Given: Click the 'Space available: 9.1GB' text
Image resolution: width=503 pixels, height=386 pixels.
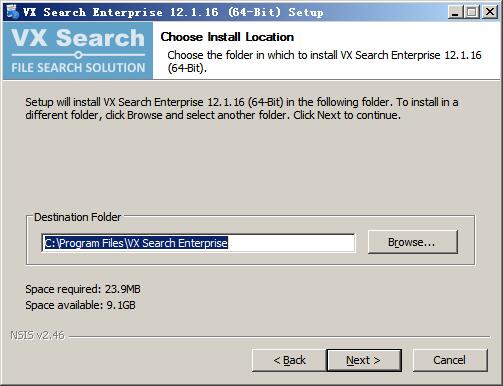Looking at the screenshot, I should [80, 305].
